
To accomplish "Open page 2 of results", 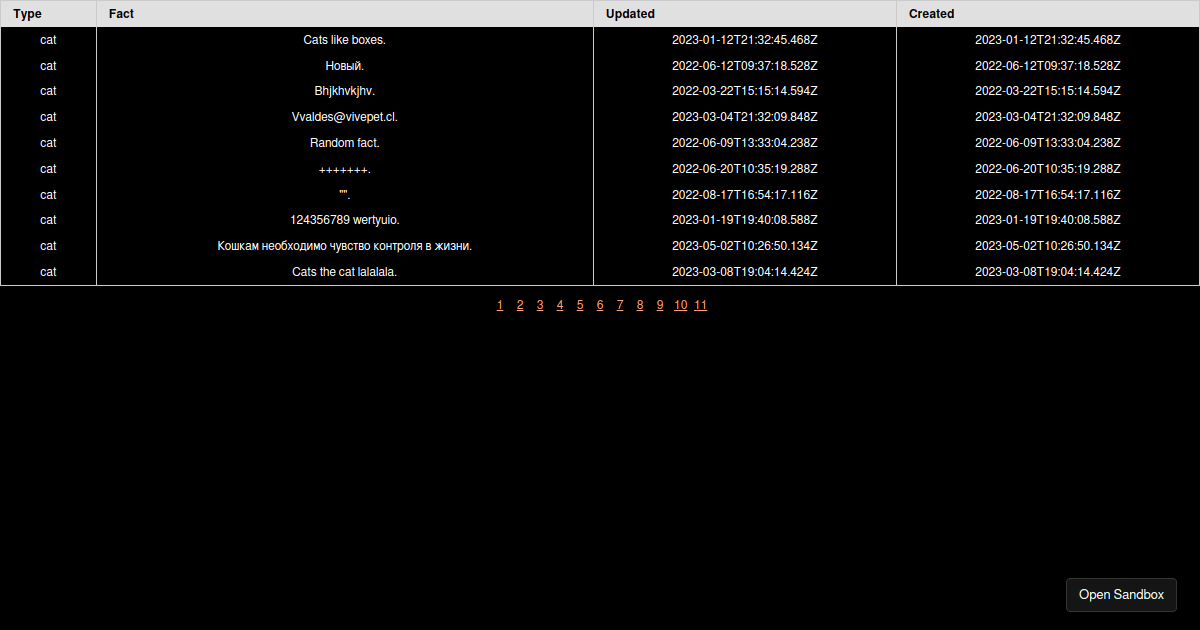I will coord(520,306).
